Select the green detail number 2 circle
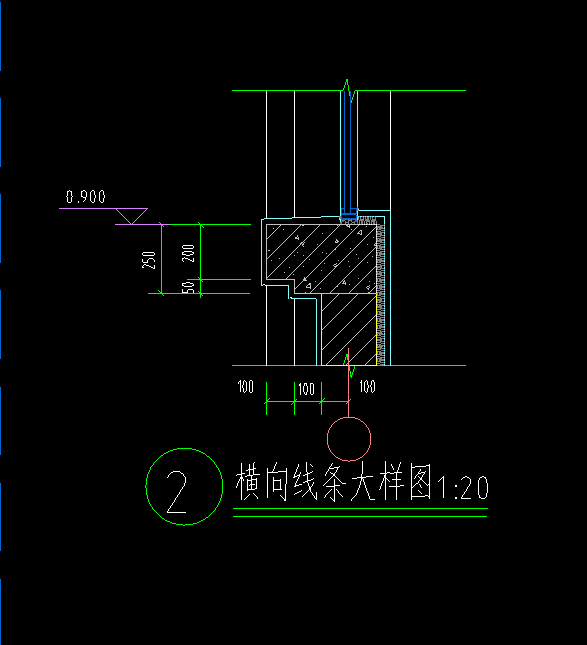The height and width of the screenshot is (645, 587). pyautogui.click(x=184, y=487)
